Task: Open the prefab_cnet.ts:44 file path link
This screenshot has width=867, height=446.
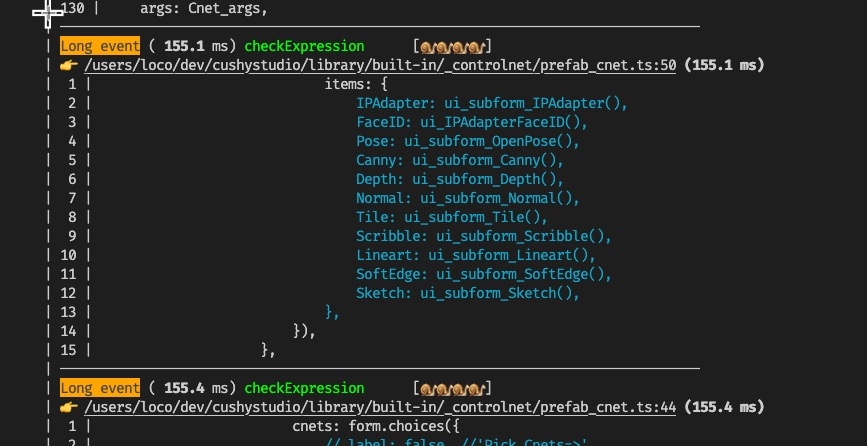Action: point(381,407)
